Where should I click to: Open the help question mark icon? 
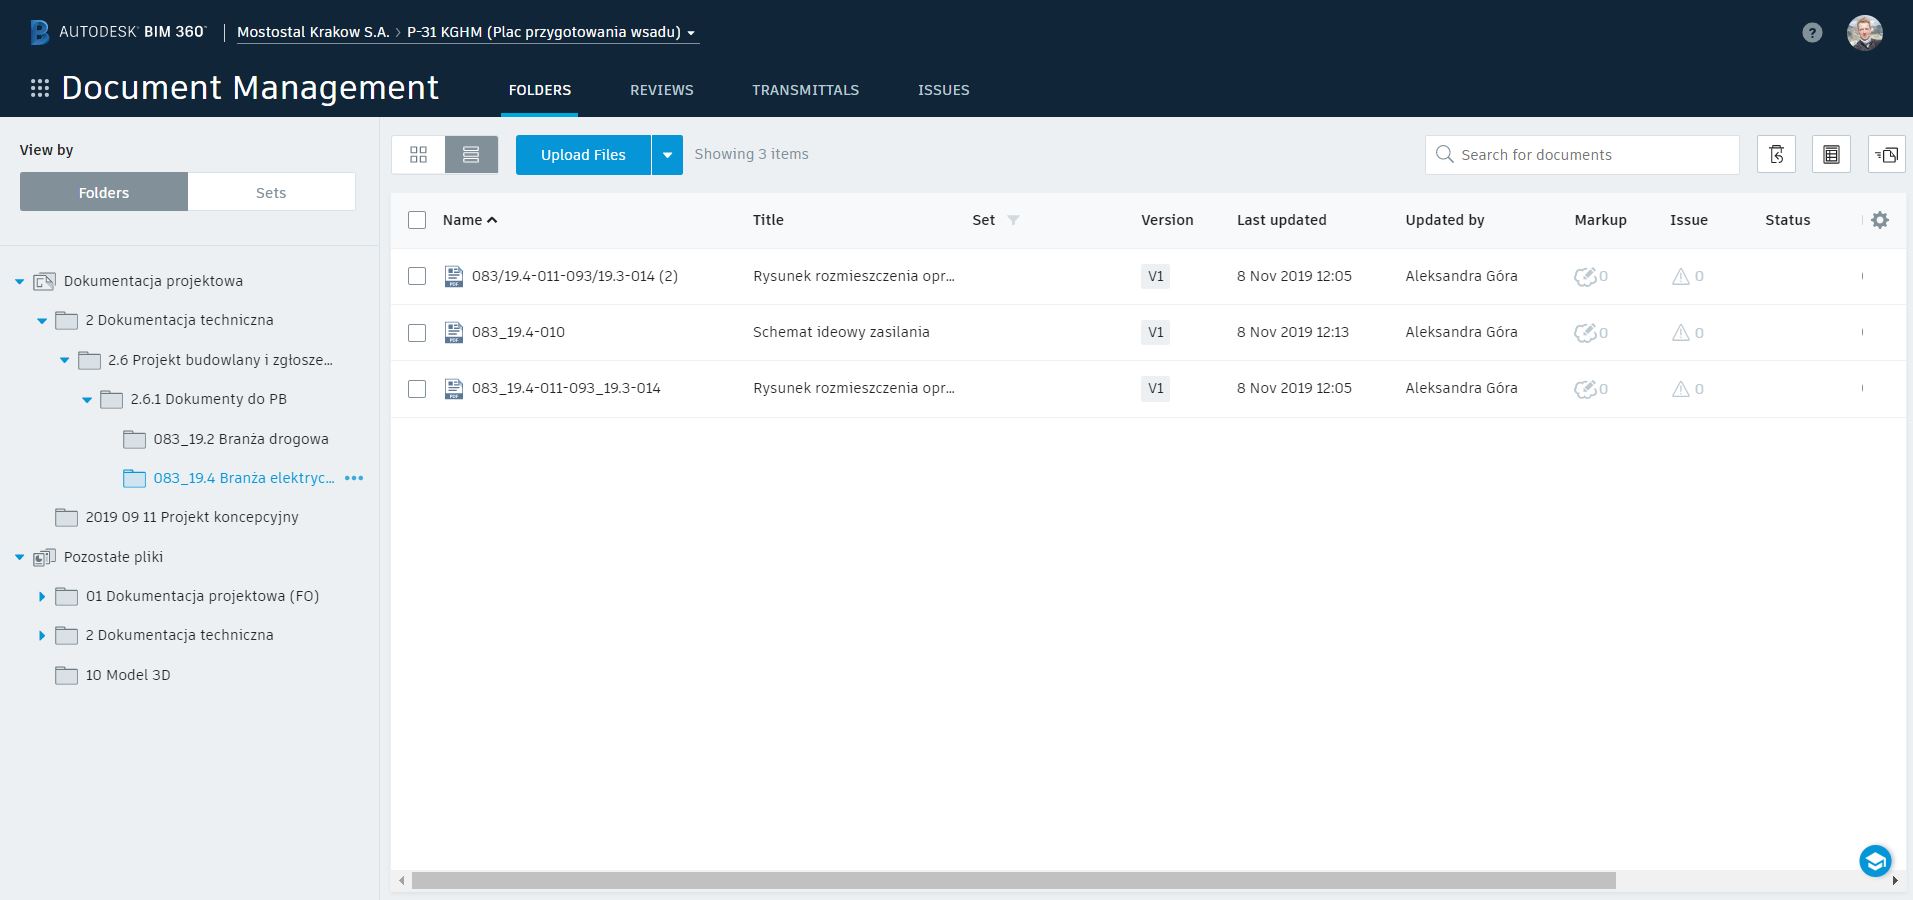point(1812,33)
